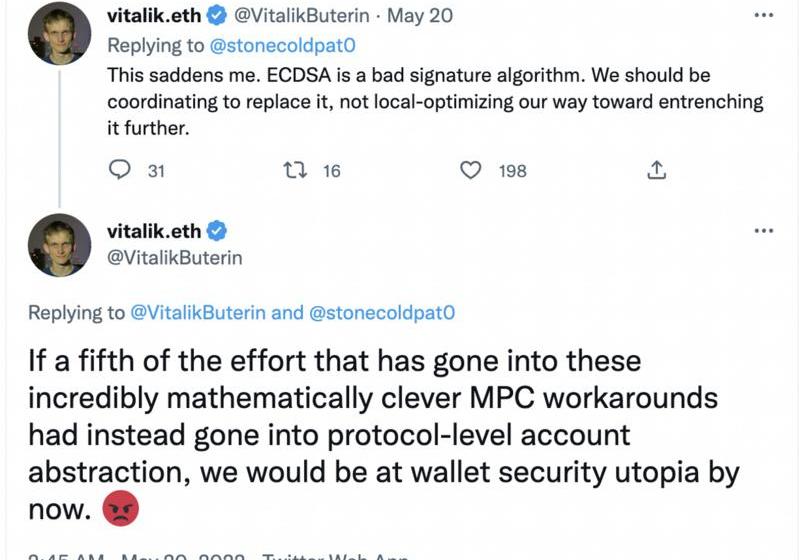Viewport: 800px width, 560px height.
Task: Open @stonecoldpat0 link in second replying-to line
Action: pyautogui.click(x=382, y=312)
